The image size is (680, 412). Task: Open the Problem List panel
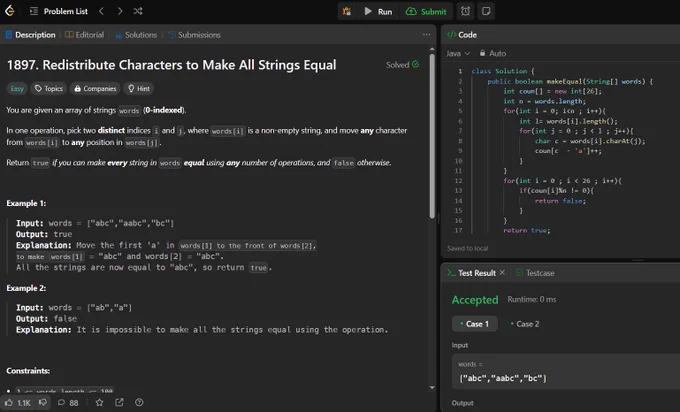[x=59, y=11]
